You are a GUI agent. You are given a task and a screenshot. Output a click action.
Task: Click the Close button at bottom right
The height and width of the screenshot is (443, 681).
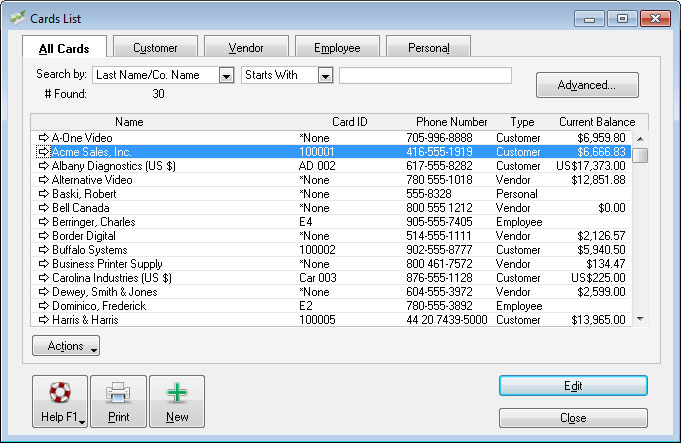click(x=573, y=418)
